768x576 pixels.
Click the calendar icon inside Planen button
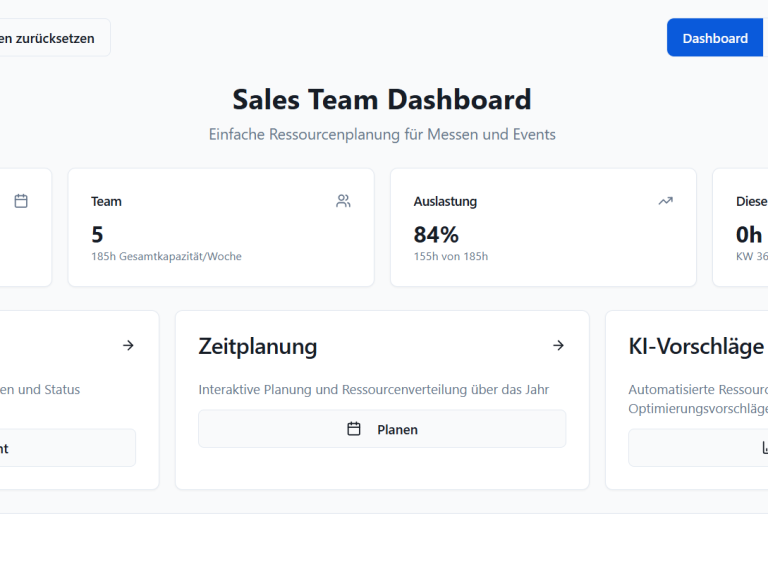[x=353, y=429]
